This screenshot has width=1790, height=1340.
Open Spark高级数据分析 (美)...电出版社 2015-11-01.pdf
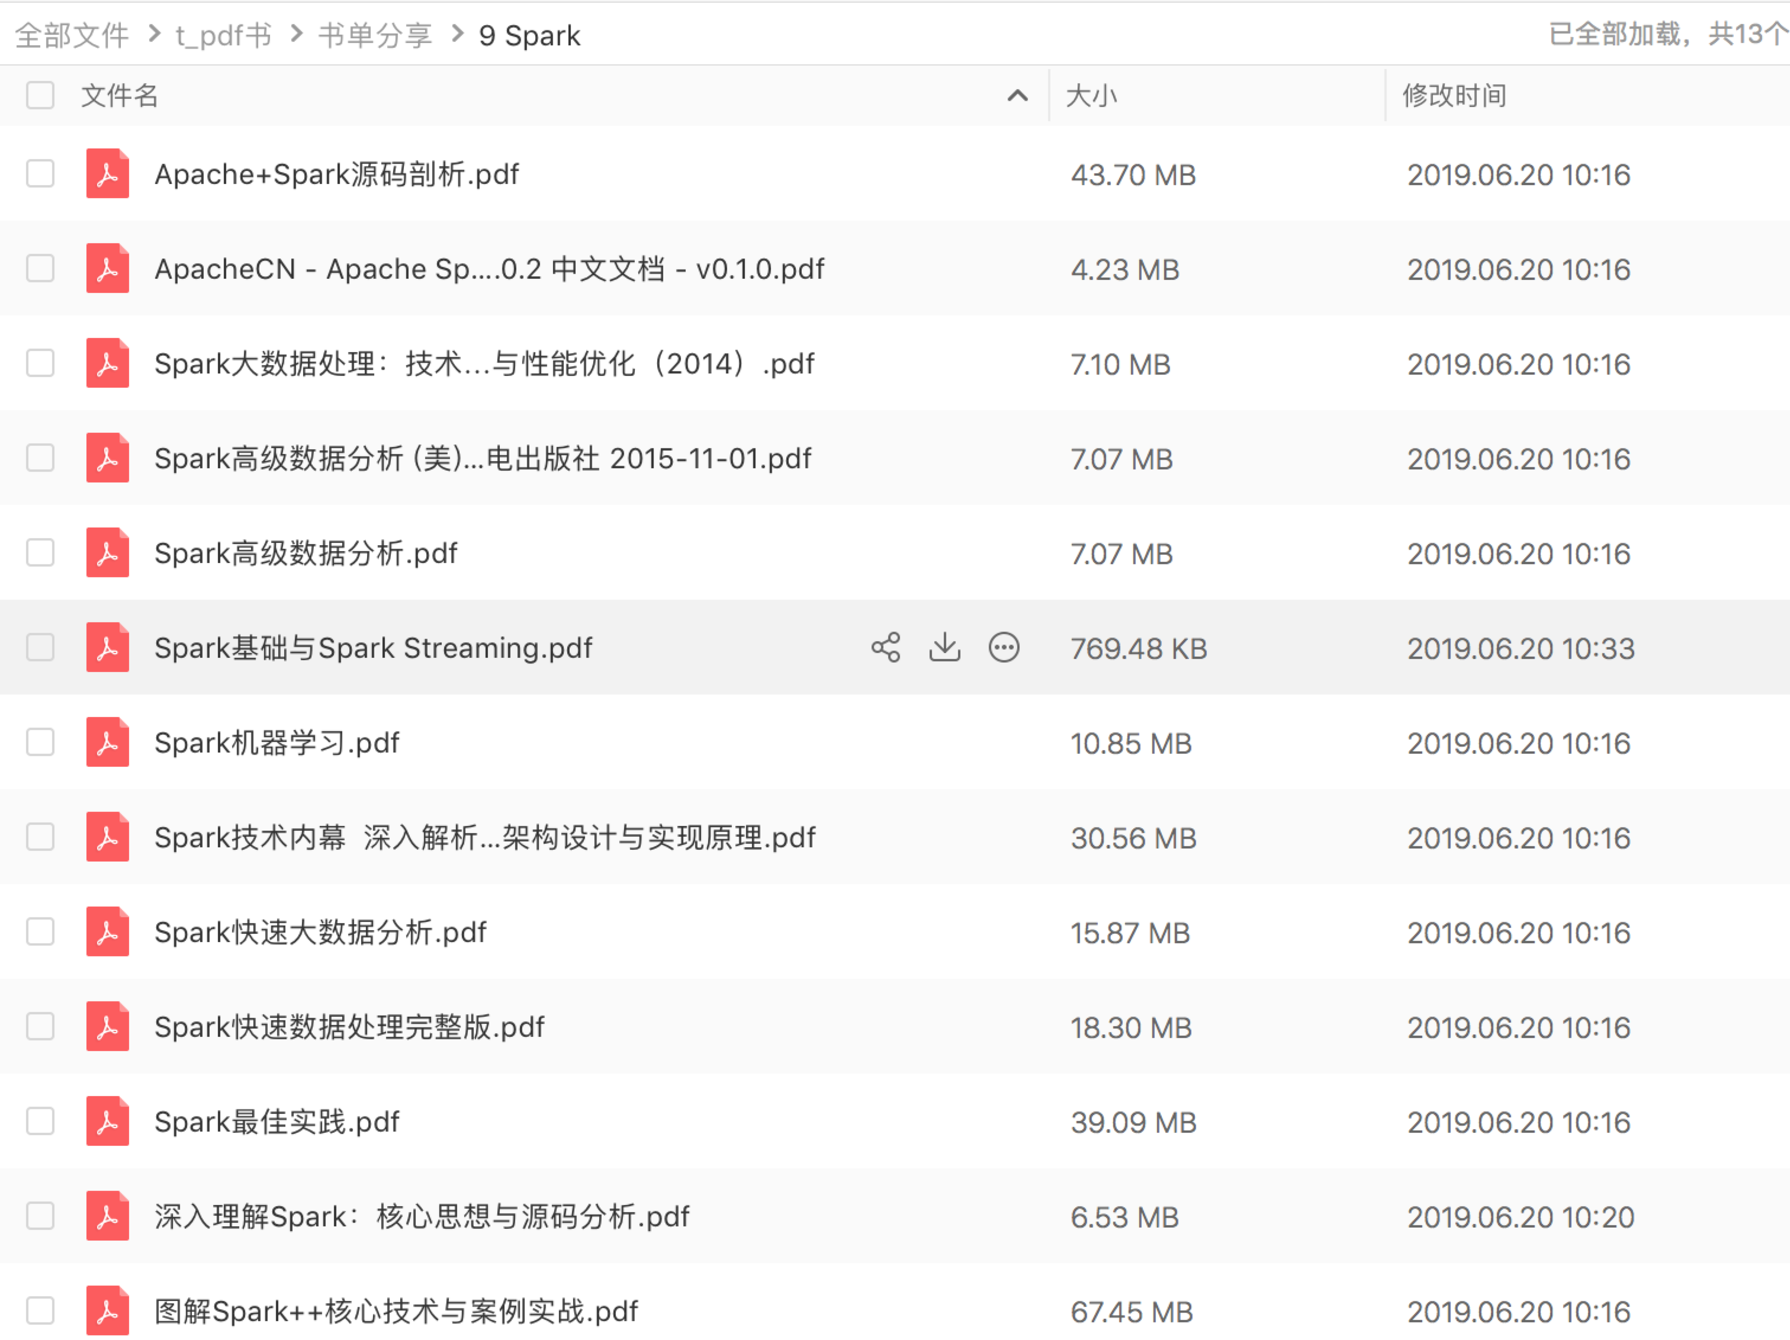[x=483, y=458]
